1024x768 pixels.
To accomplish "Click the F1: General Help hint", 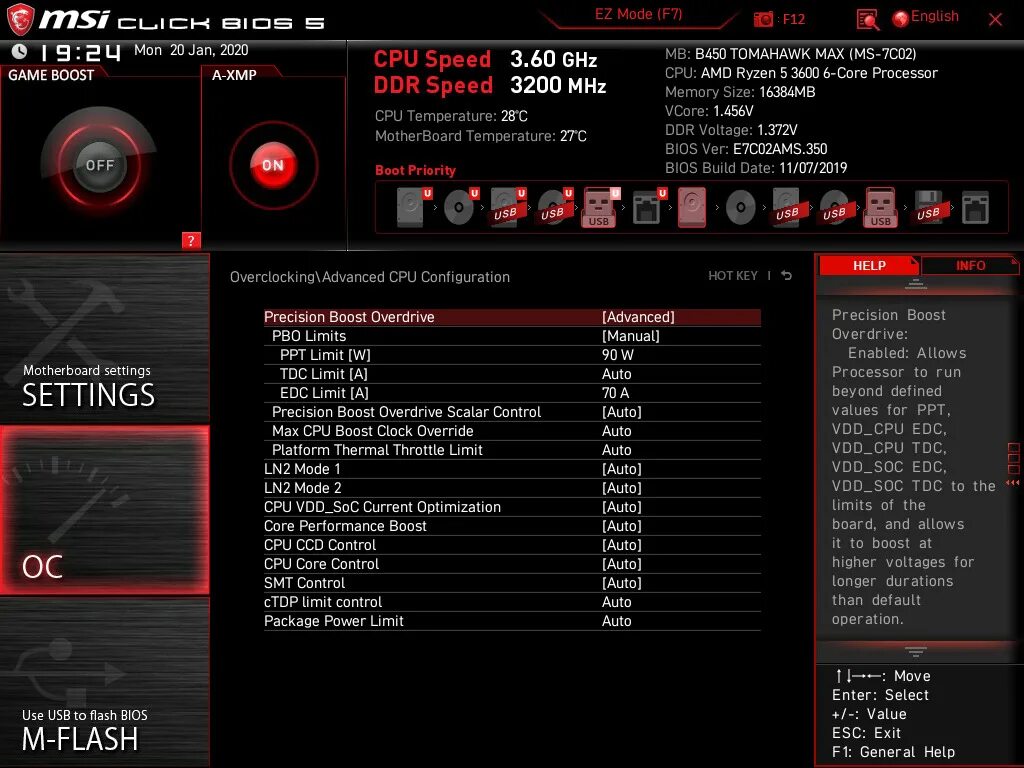I will click(x=893, y=752).
